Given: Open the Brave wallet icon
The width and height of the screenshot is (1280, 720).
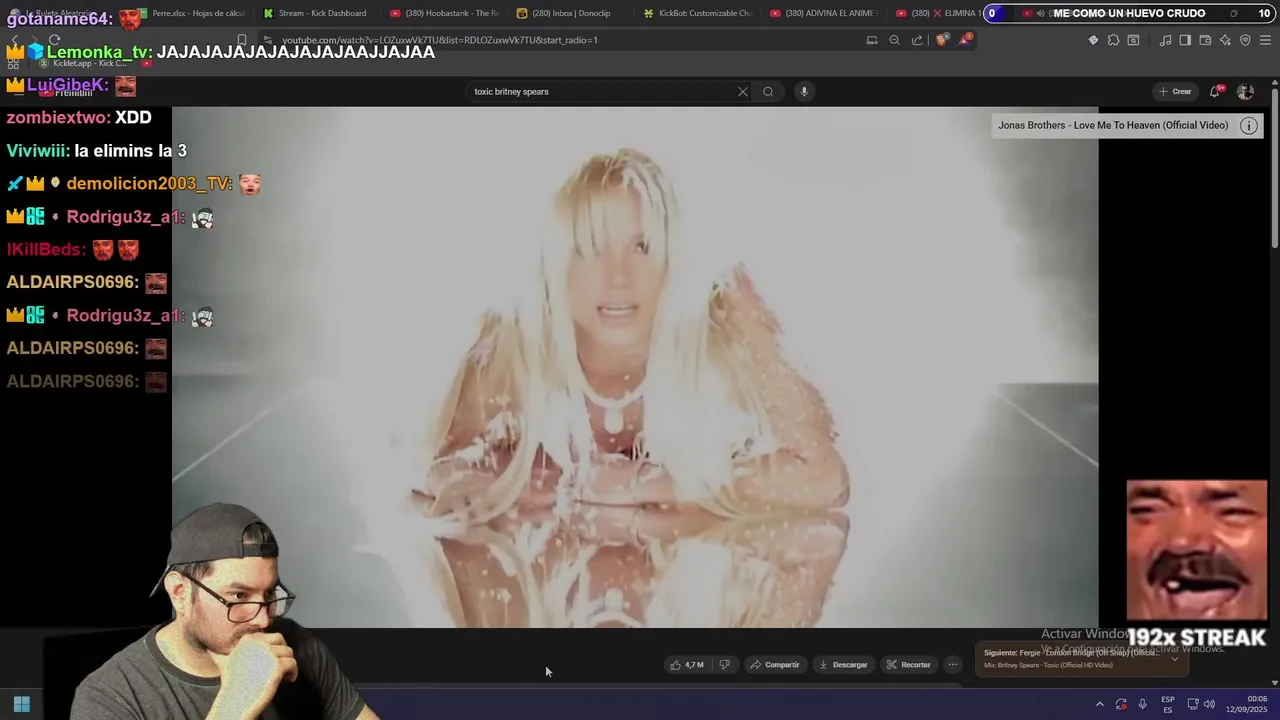Looking at the screenshot, I should tap(1205, 40).
